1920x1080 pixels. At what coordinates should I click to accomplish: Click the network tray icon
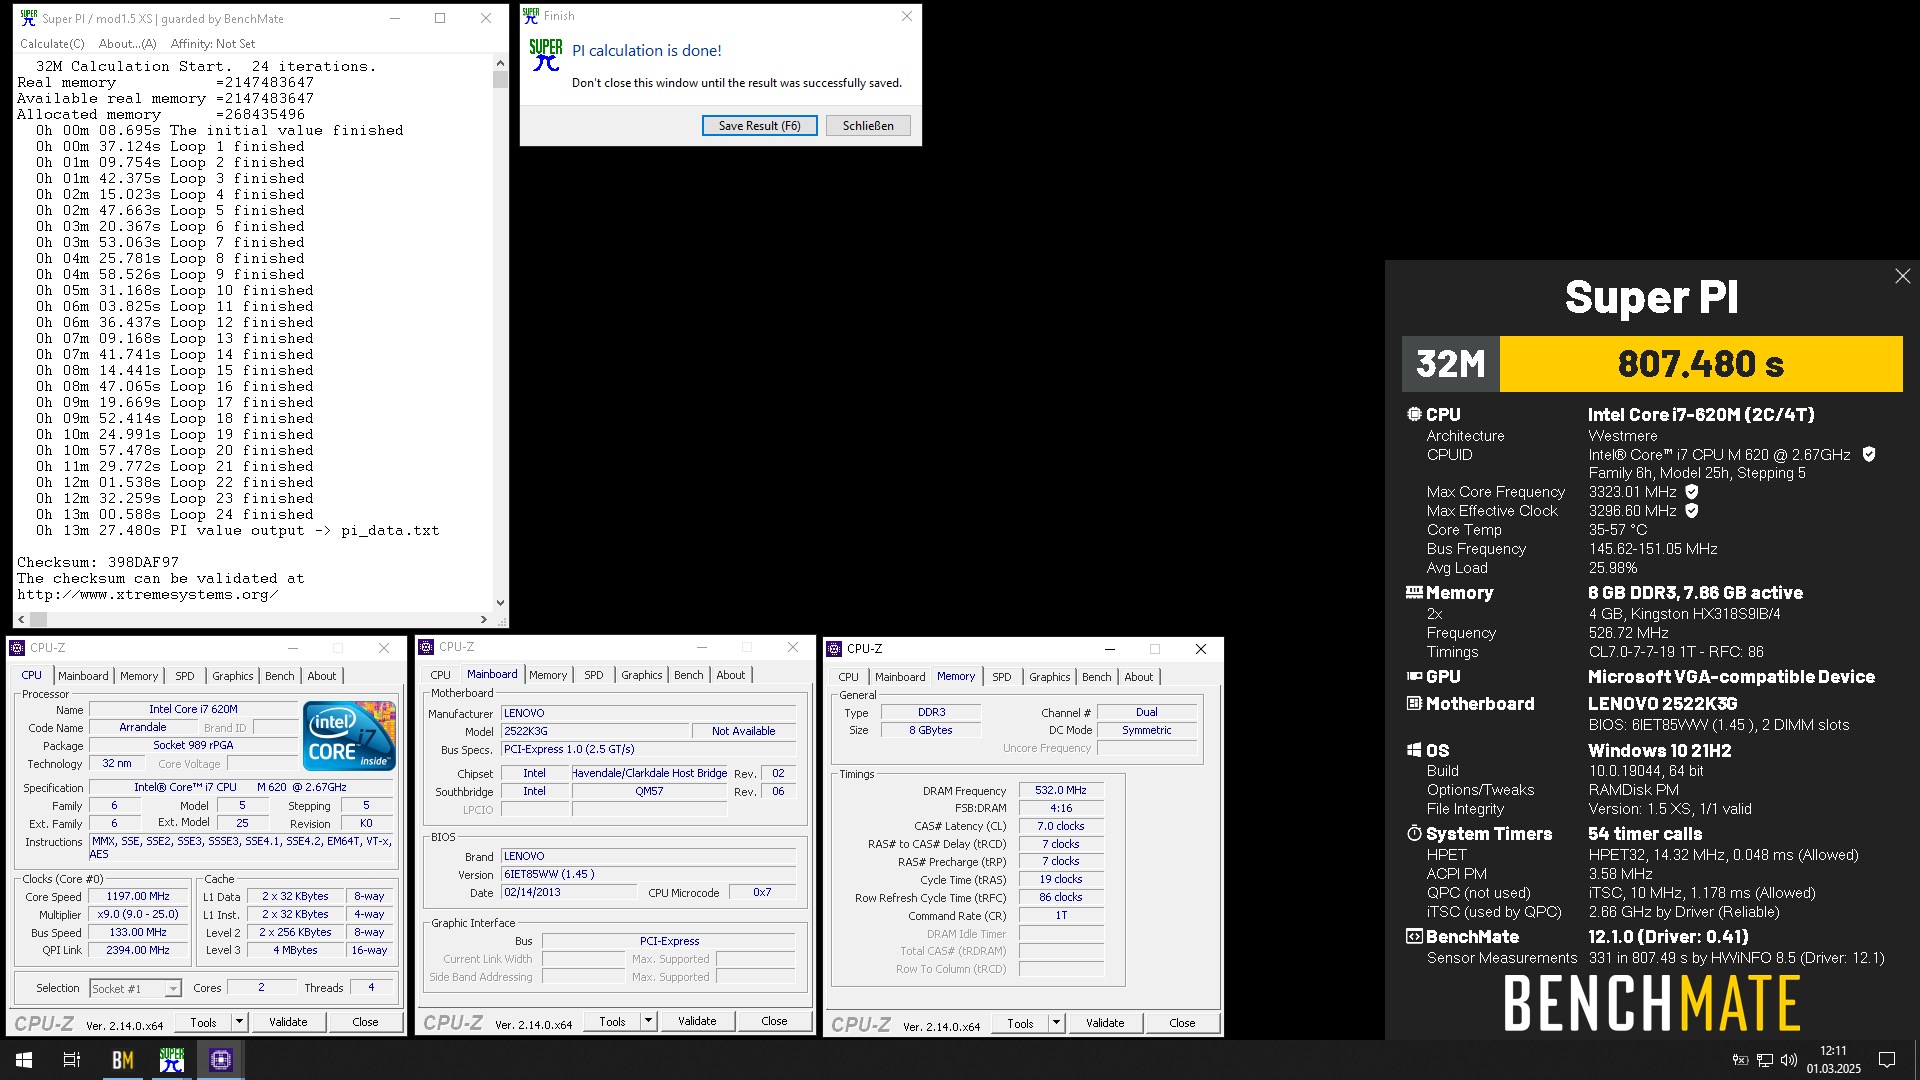pos(1765,1060)
